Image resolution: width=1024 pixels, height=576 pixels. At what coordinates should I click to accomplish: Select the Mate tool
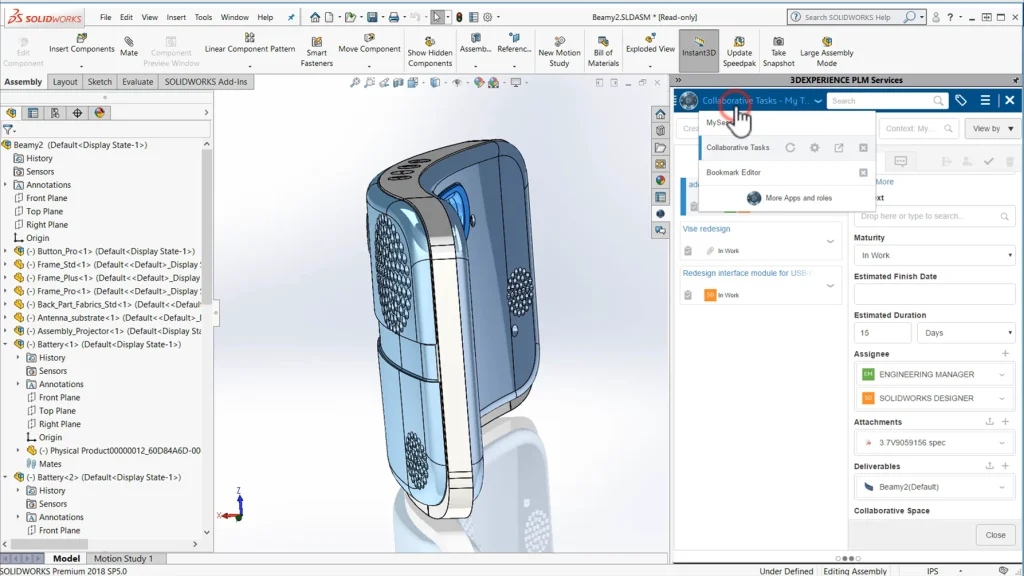128,46
